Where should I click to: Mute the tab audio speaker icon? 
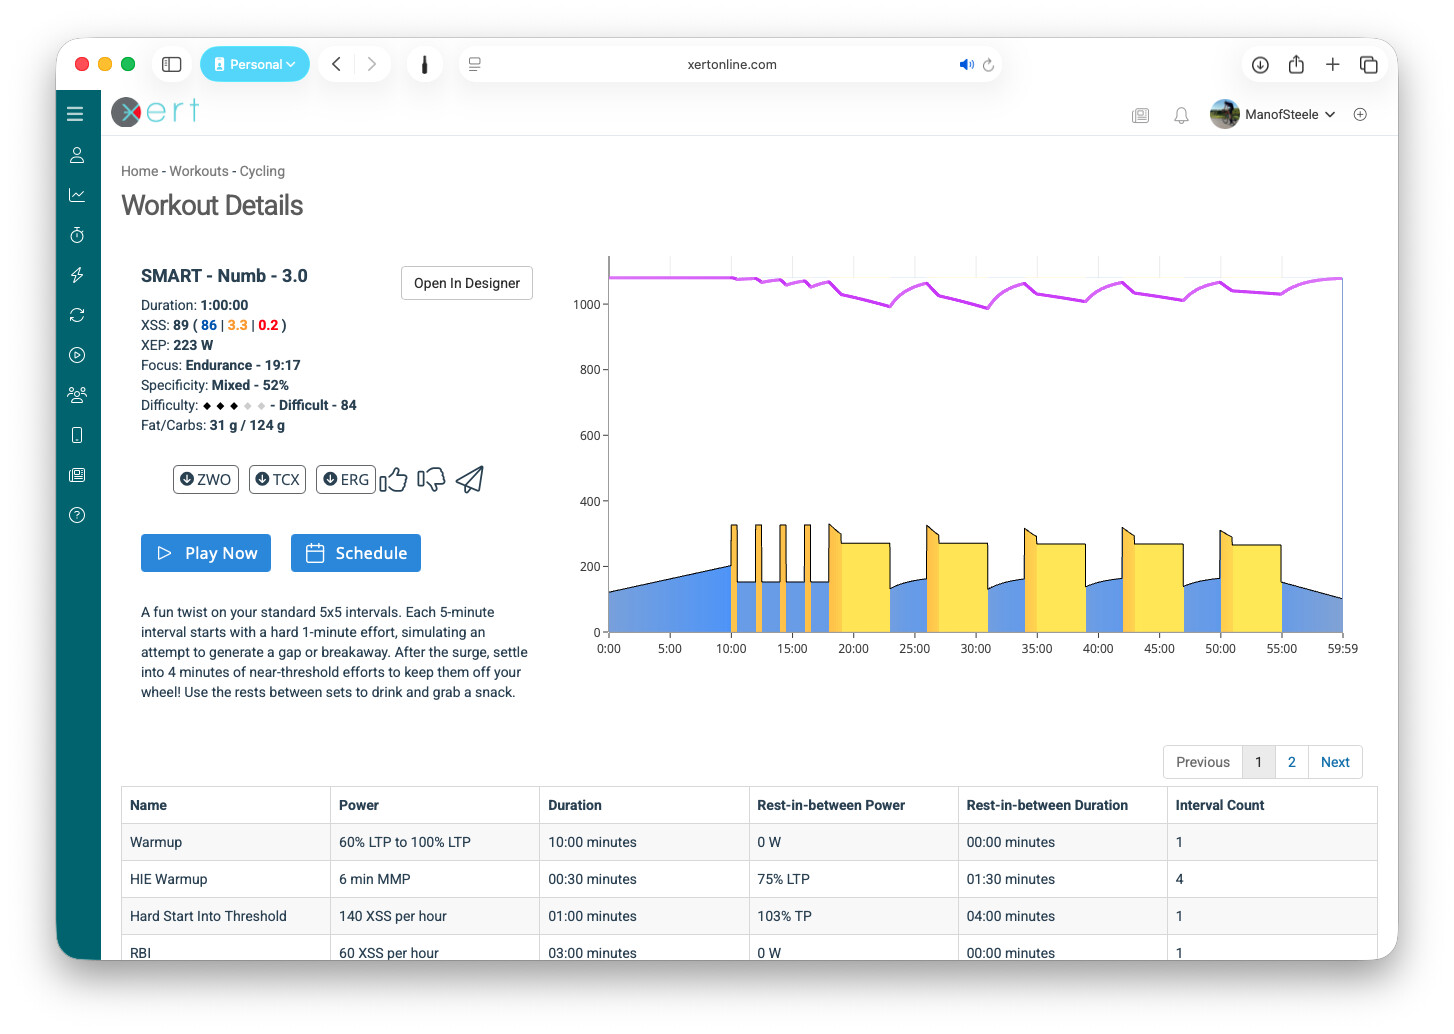tap(966, 64)
